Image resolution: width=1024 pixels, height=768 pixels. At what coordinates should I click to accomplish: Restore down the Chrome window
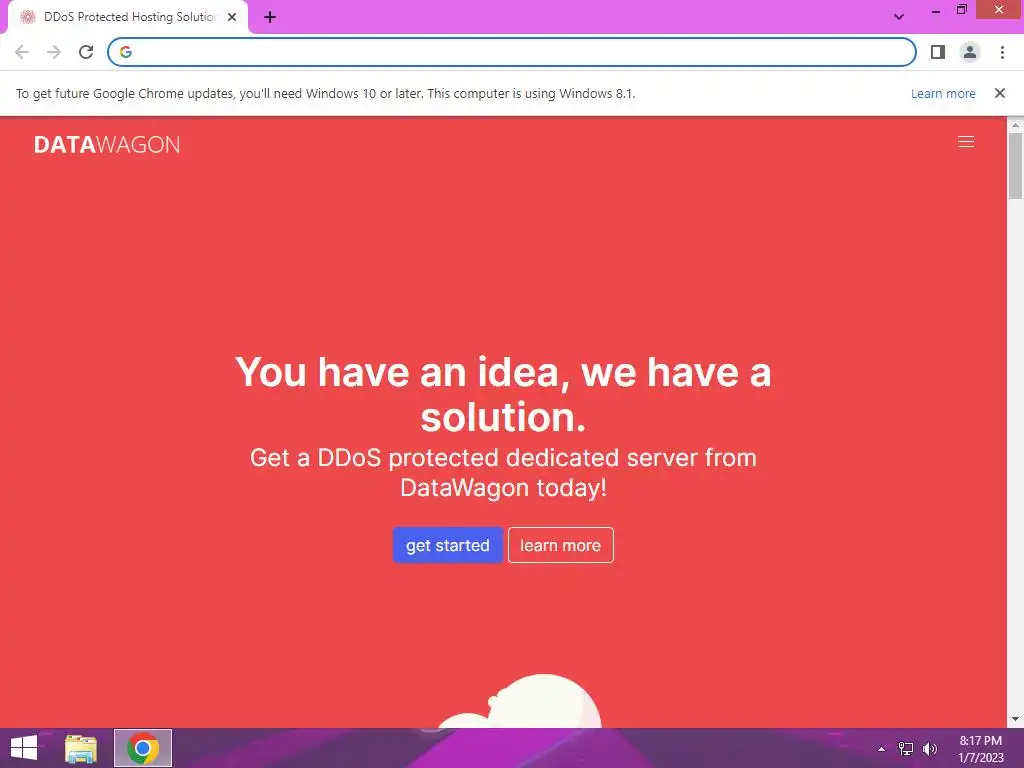962,9
